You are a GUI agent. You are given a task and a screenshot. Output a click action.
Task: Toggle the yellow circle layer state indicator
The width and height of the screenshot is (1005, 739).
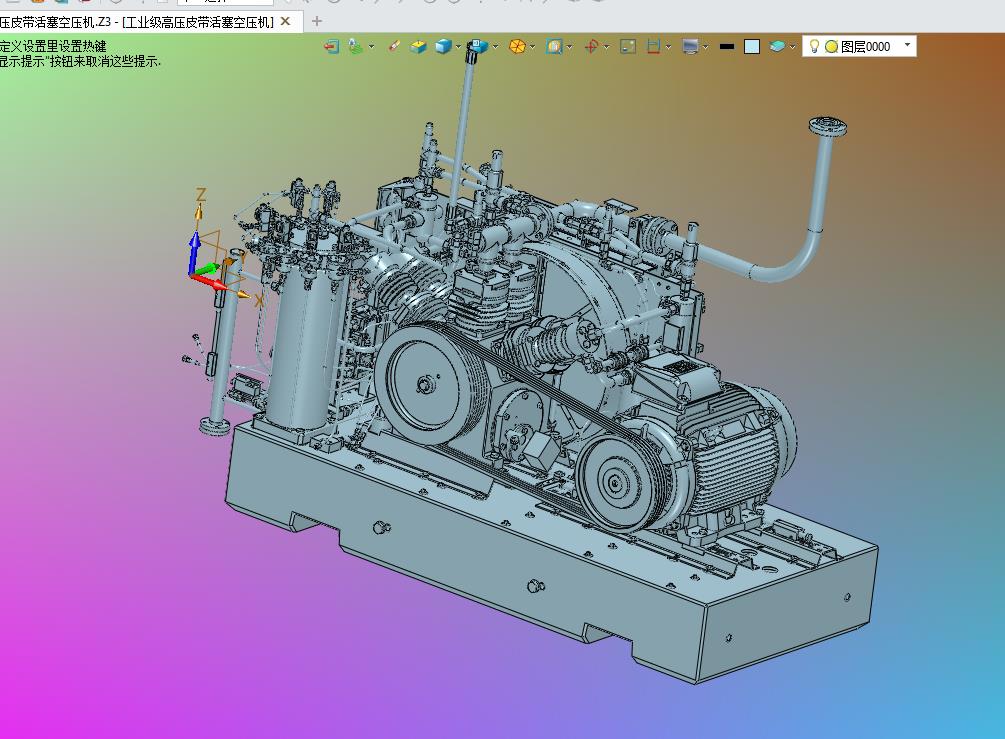click(x=831, y=46)
